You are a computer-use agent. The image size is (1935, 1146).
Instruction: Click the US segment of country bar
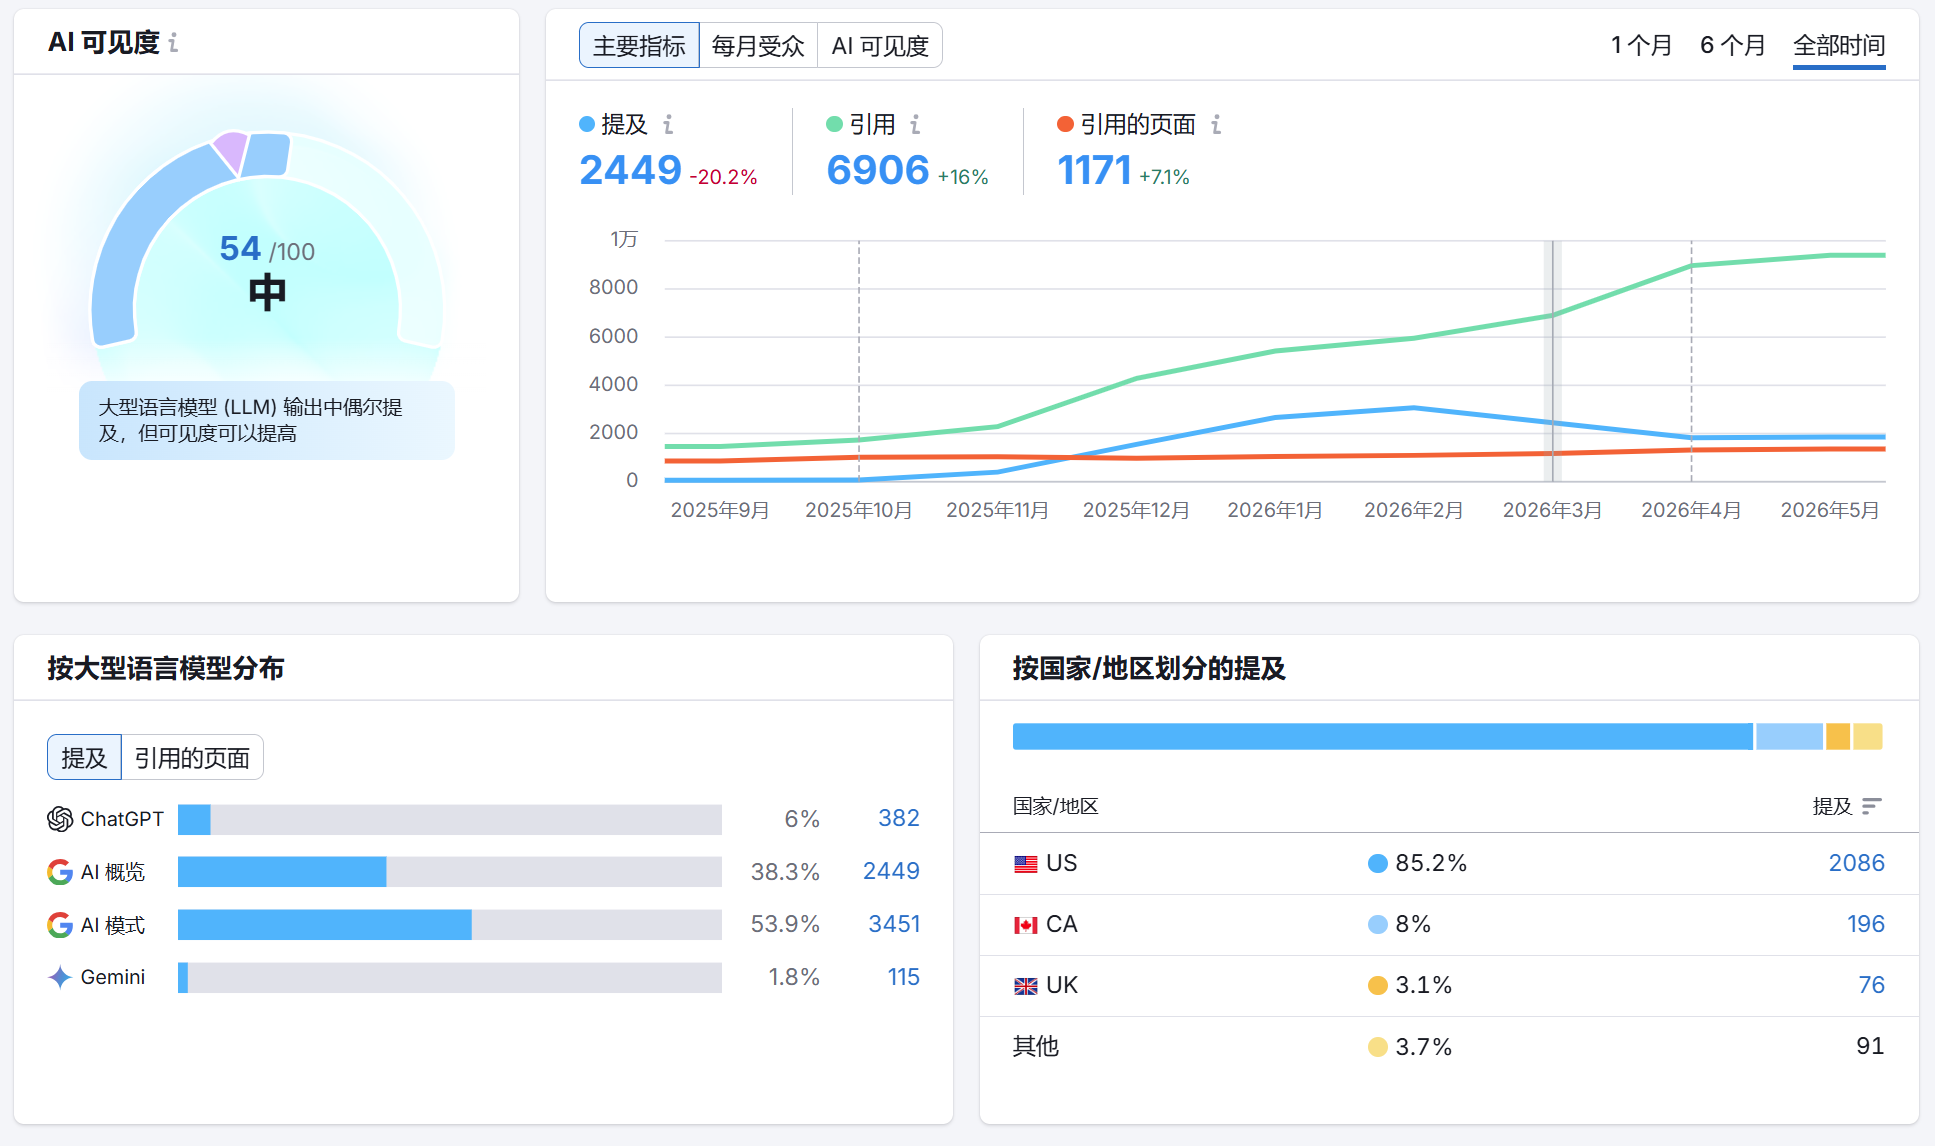pos(1383,737)
